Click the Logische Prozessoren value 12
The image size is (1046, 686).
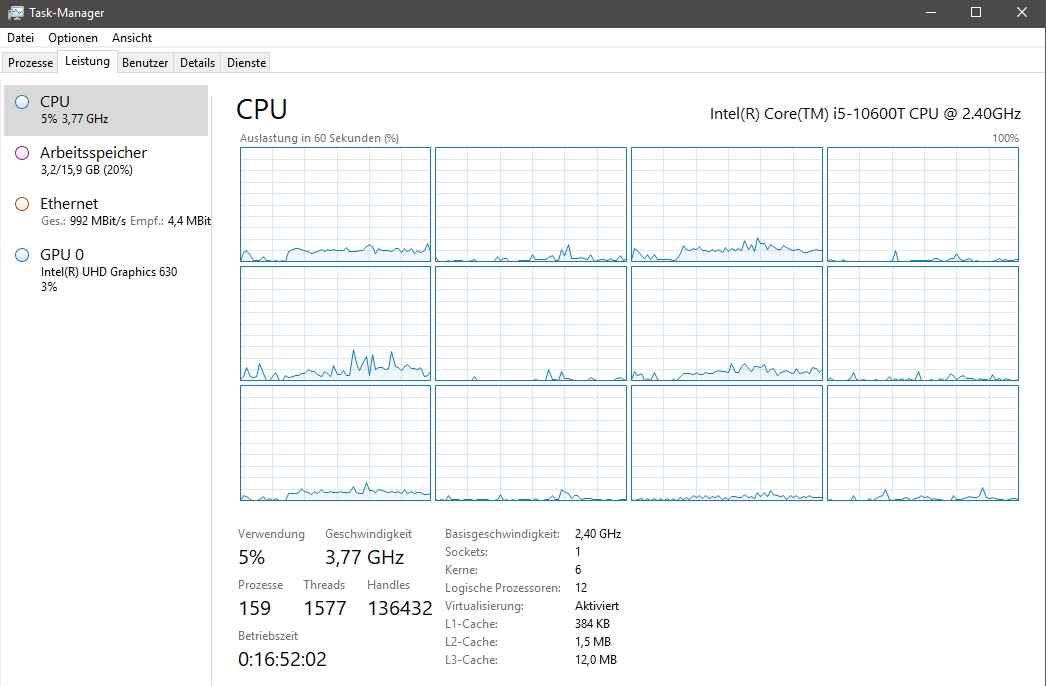[581, 588]
